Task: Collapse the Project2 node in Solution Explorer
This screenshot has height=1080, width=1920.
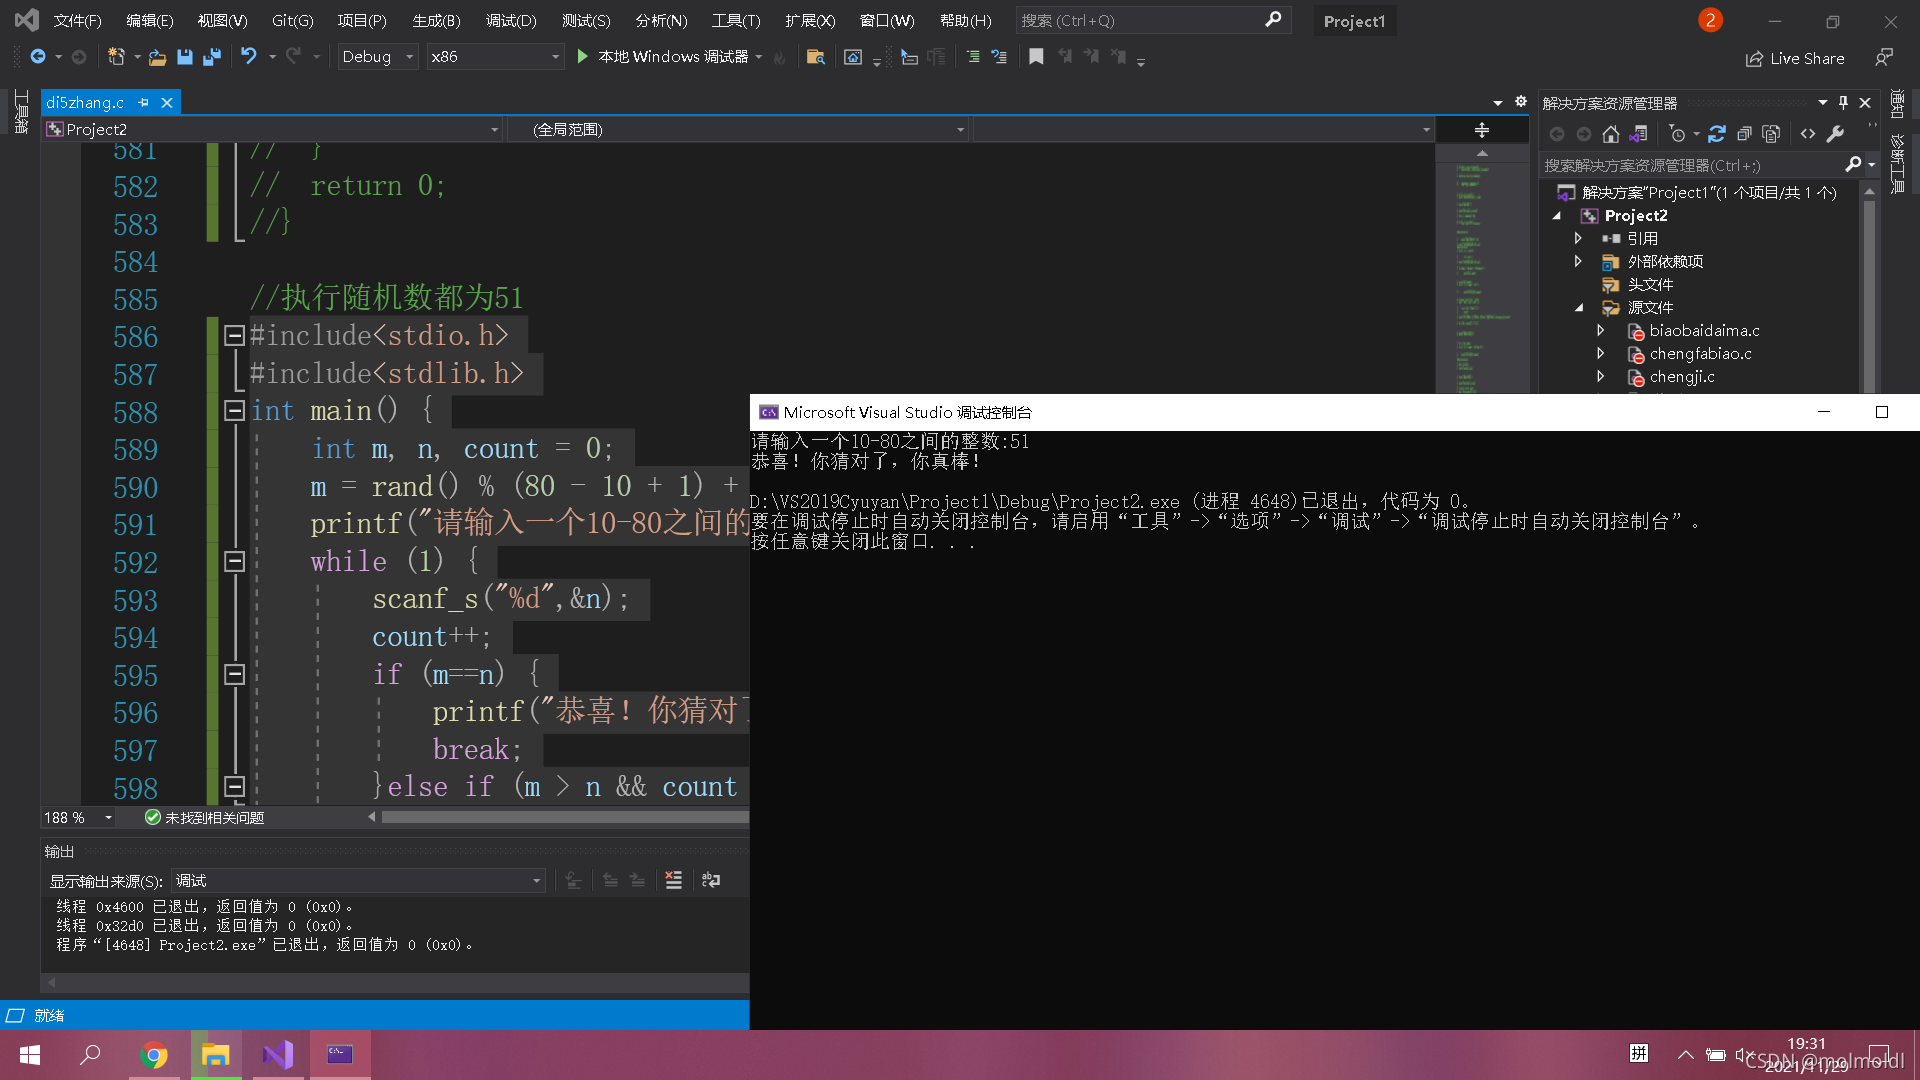Action: coord(1557,216)
